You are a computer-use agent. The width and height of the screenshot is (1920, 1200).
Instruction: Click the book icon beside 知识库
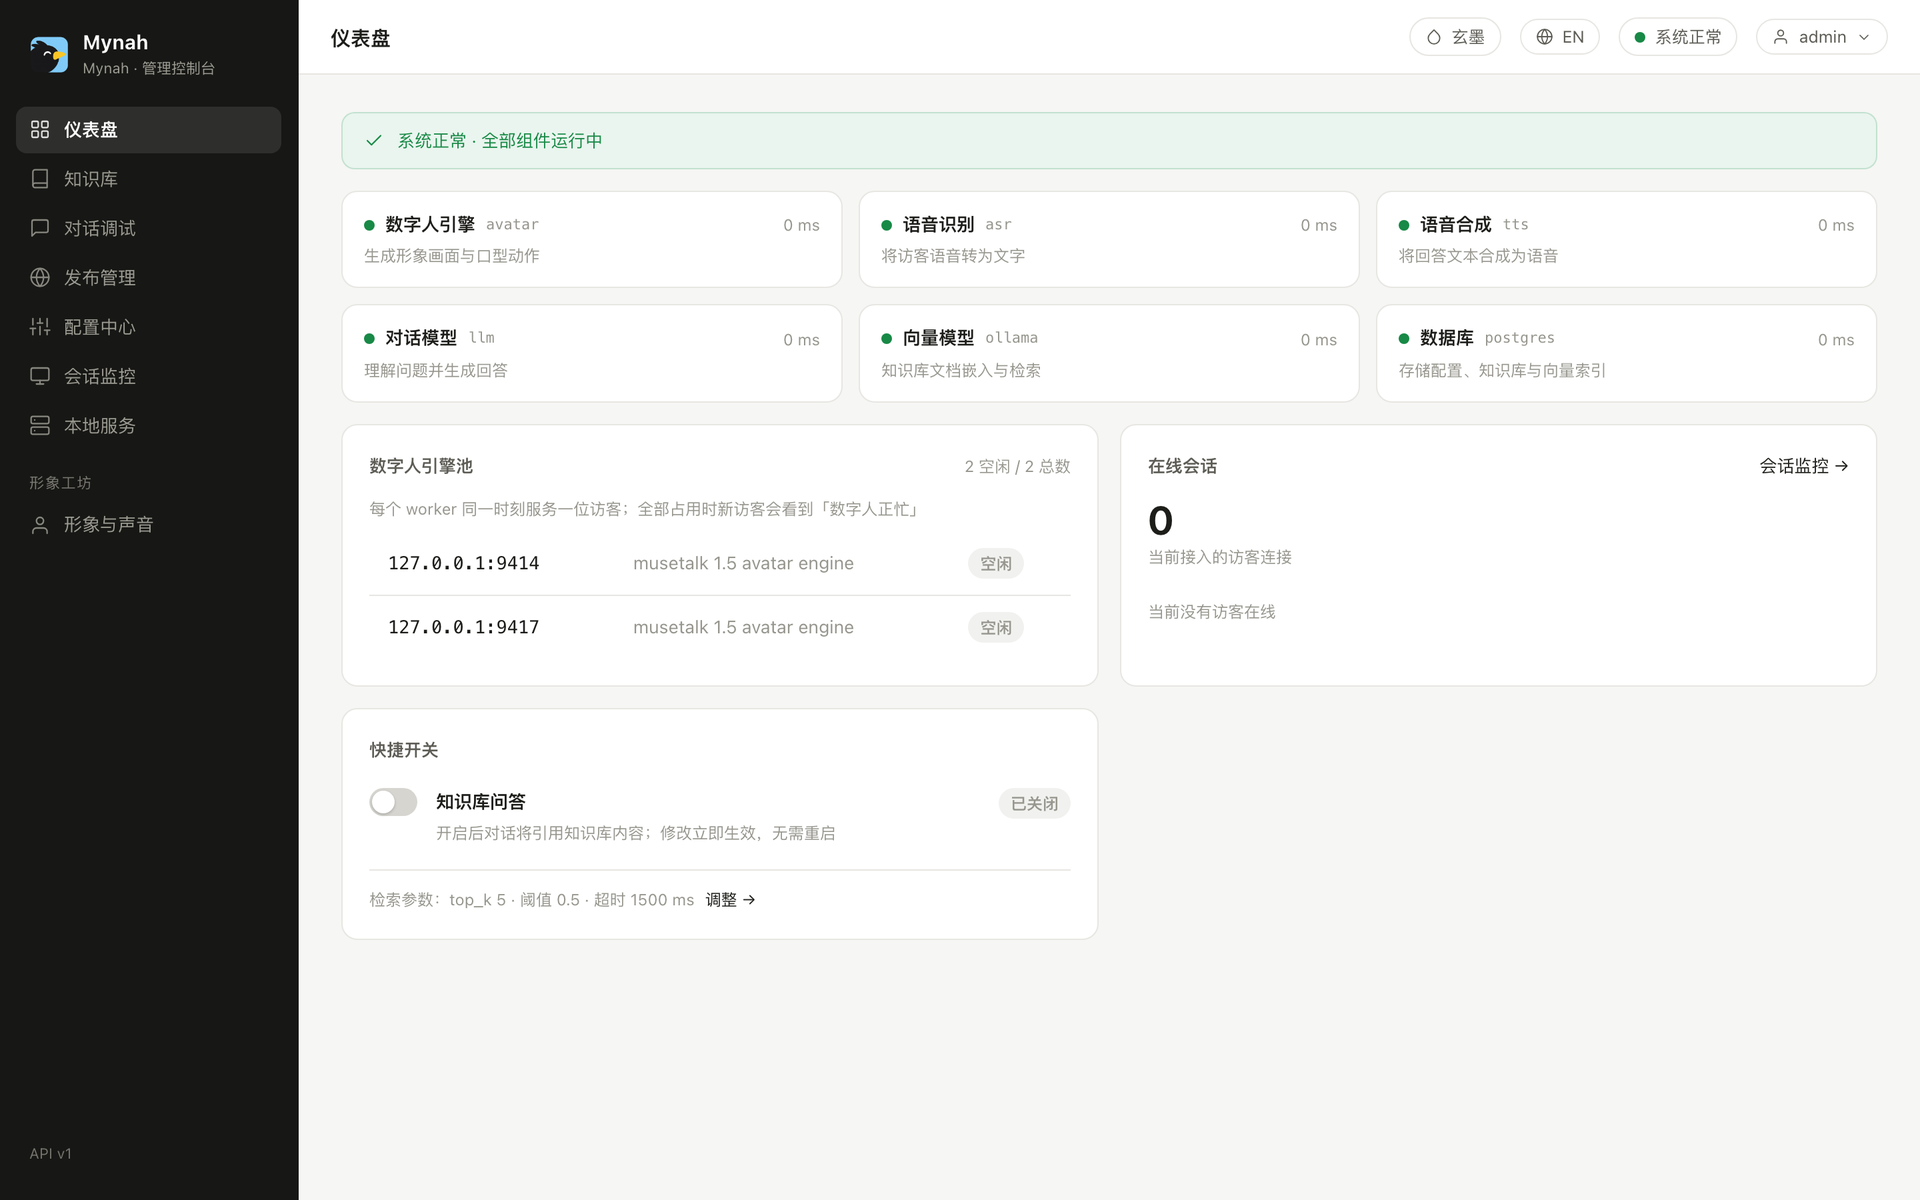(x=40, y=179)
